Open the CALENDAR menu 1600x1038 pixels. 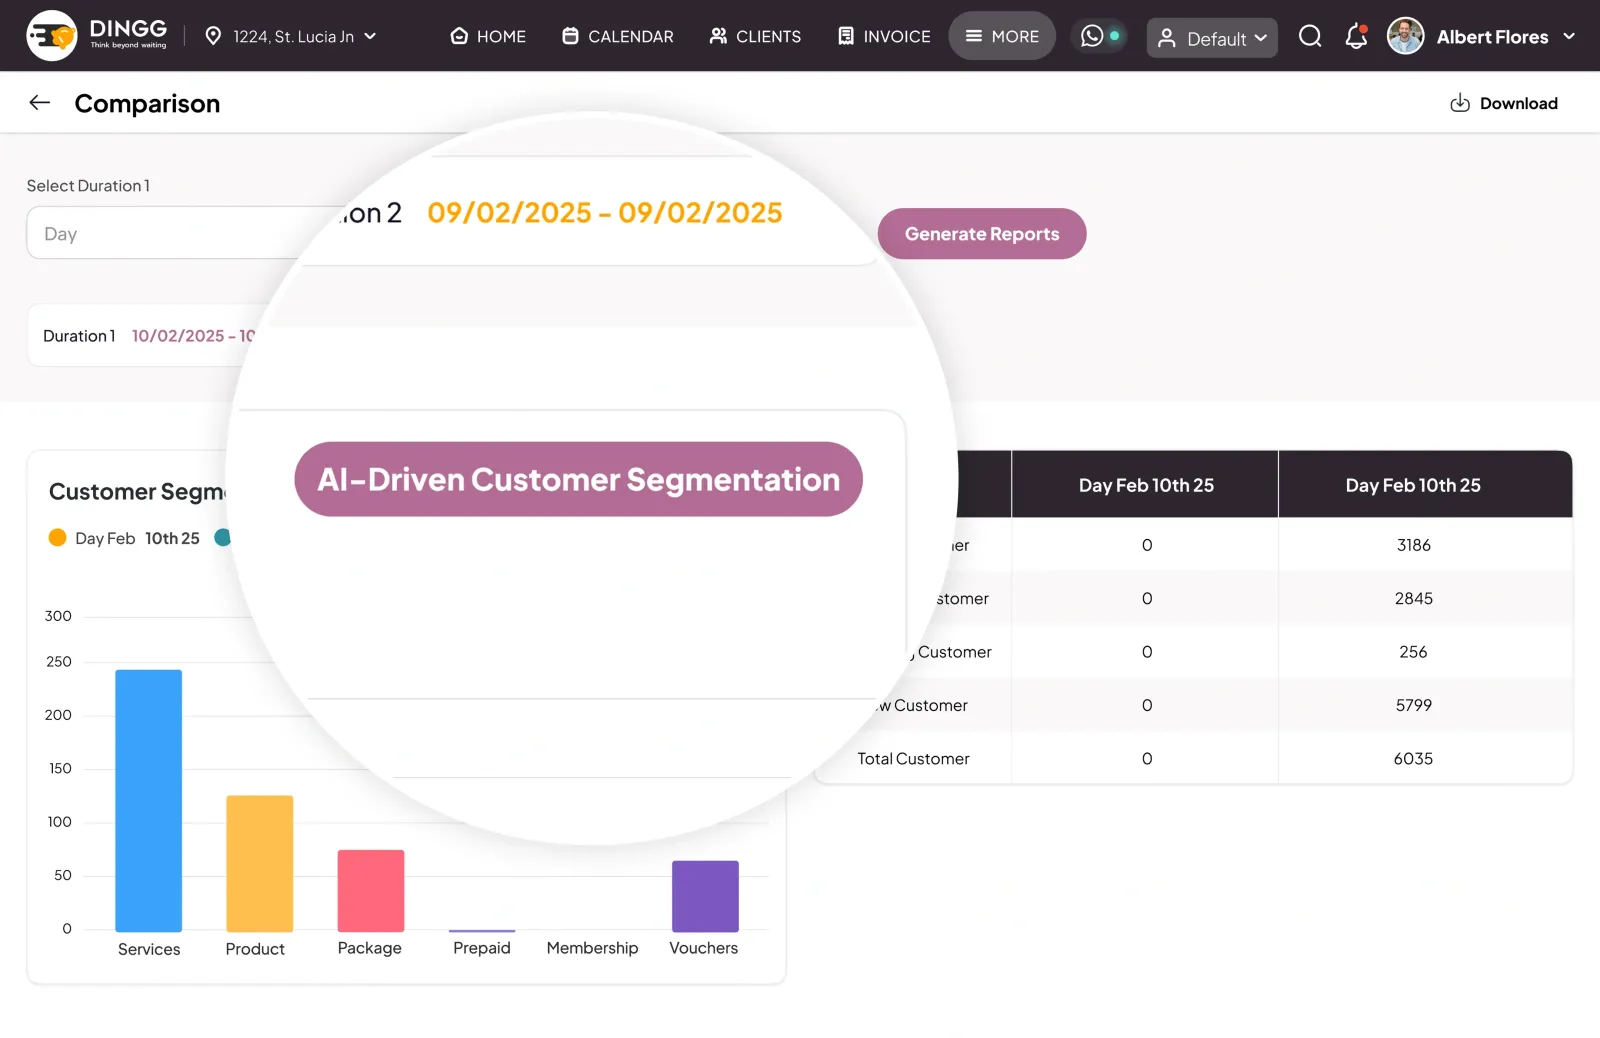point(618,36)
